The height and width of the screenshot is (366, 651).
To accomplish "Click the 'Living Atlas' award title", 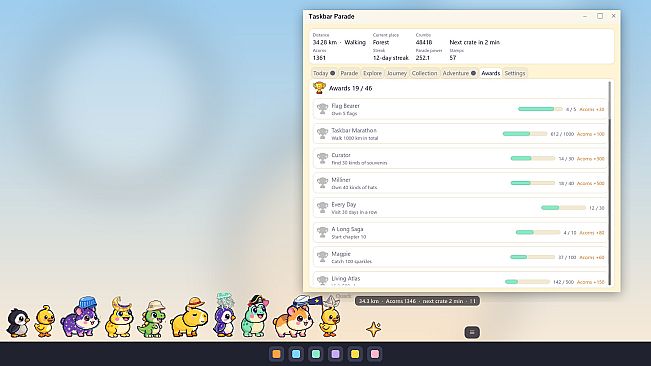I will (x=345, y=278).
